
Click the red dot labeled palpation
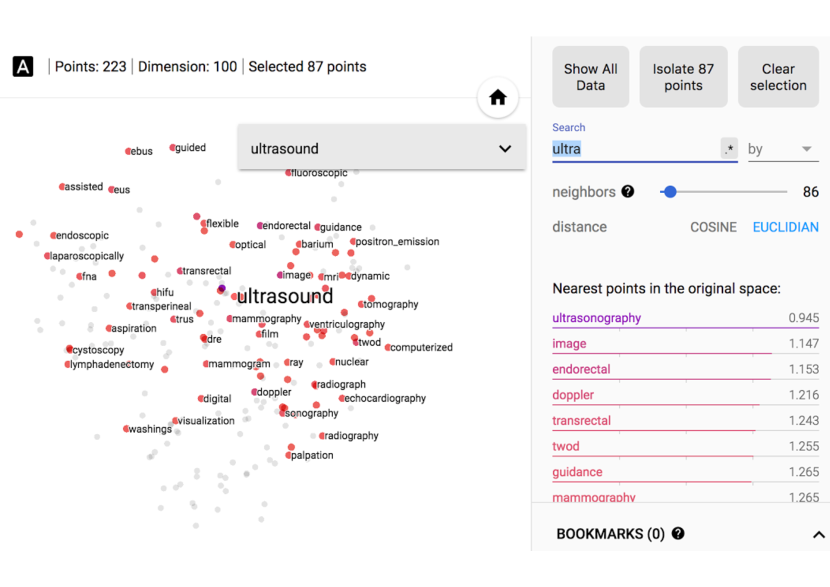coord(289,455)
